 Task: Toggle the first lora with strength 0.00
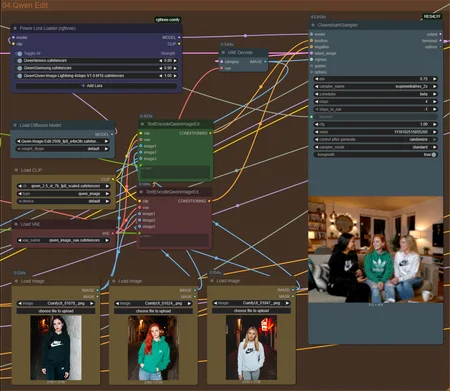(19, 61)
